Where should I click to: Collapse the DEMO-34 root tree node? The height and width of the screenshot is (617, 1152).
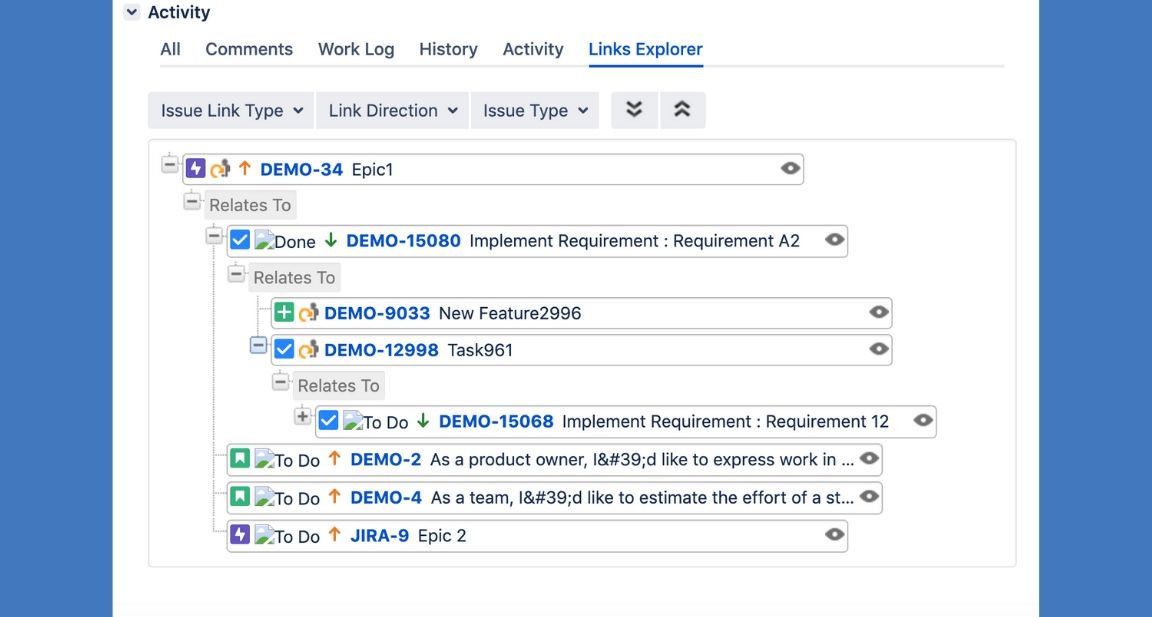(x=170, y=164)
